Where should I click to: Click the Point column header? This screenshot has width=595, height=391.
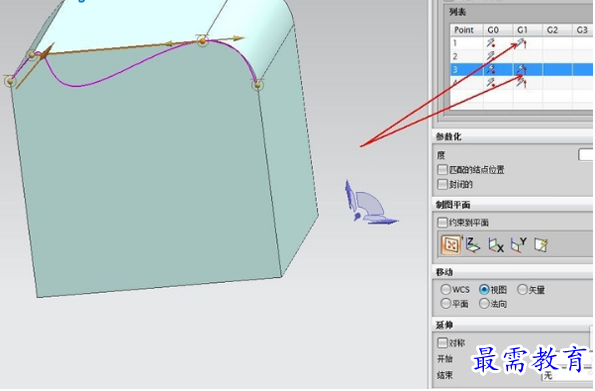point(466,30)
